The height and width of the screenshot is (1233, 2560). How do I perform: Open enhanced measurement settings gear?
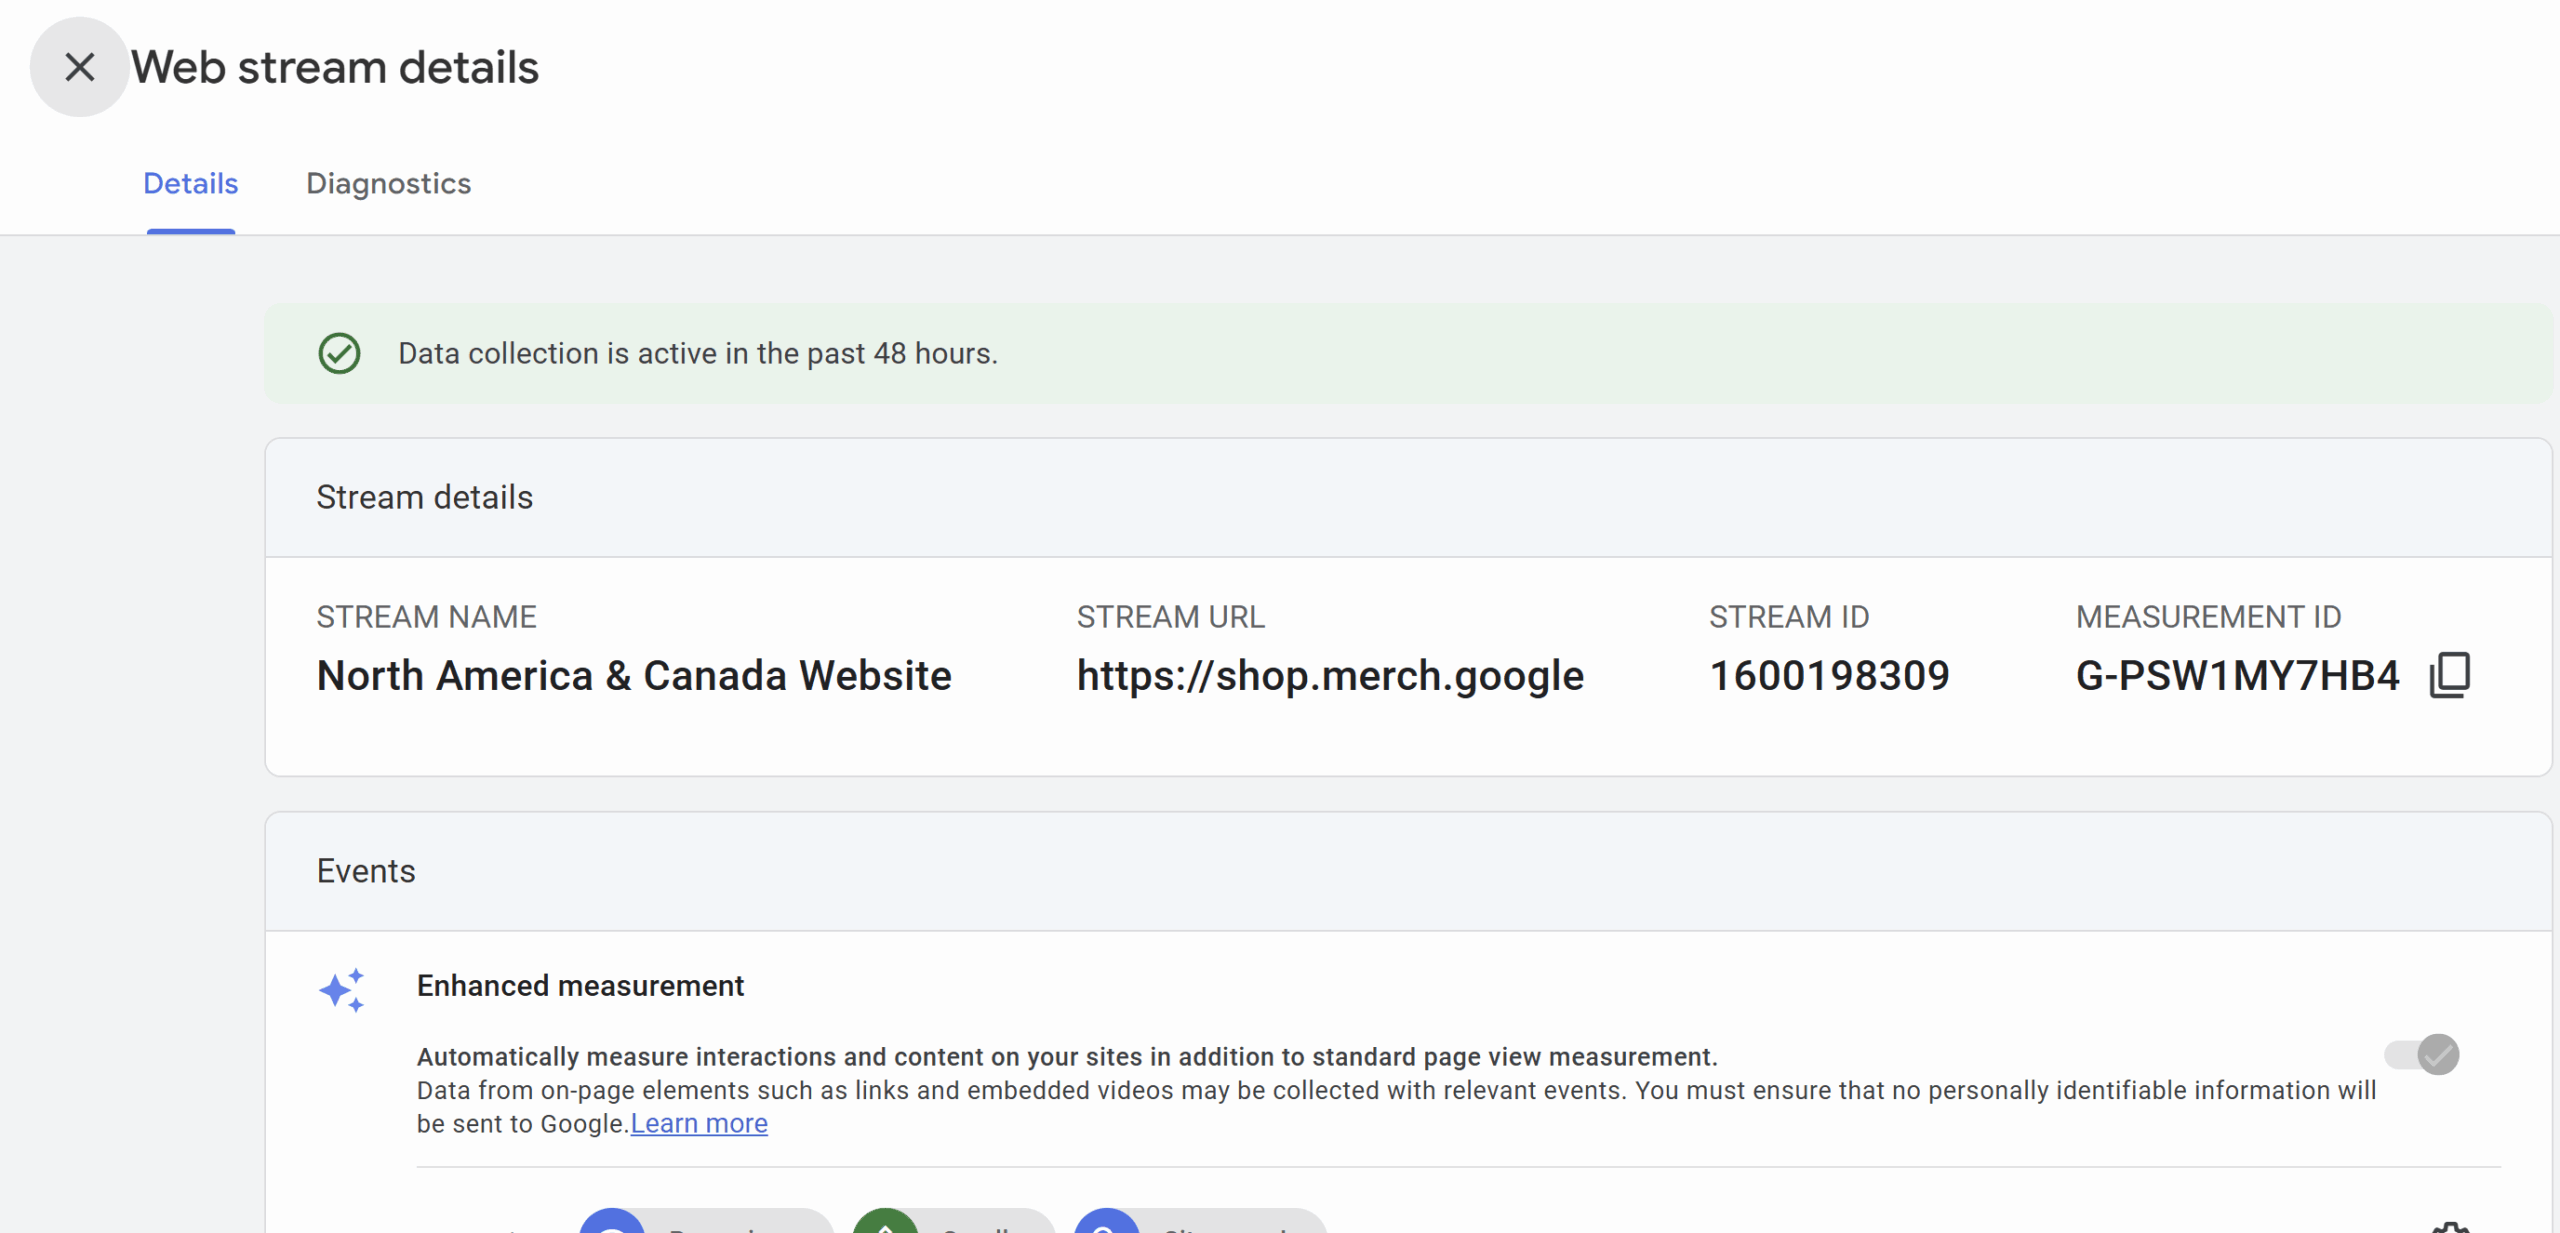[2449, 1226]
